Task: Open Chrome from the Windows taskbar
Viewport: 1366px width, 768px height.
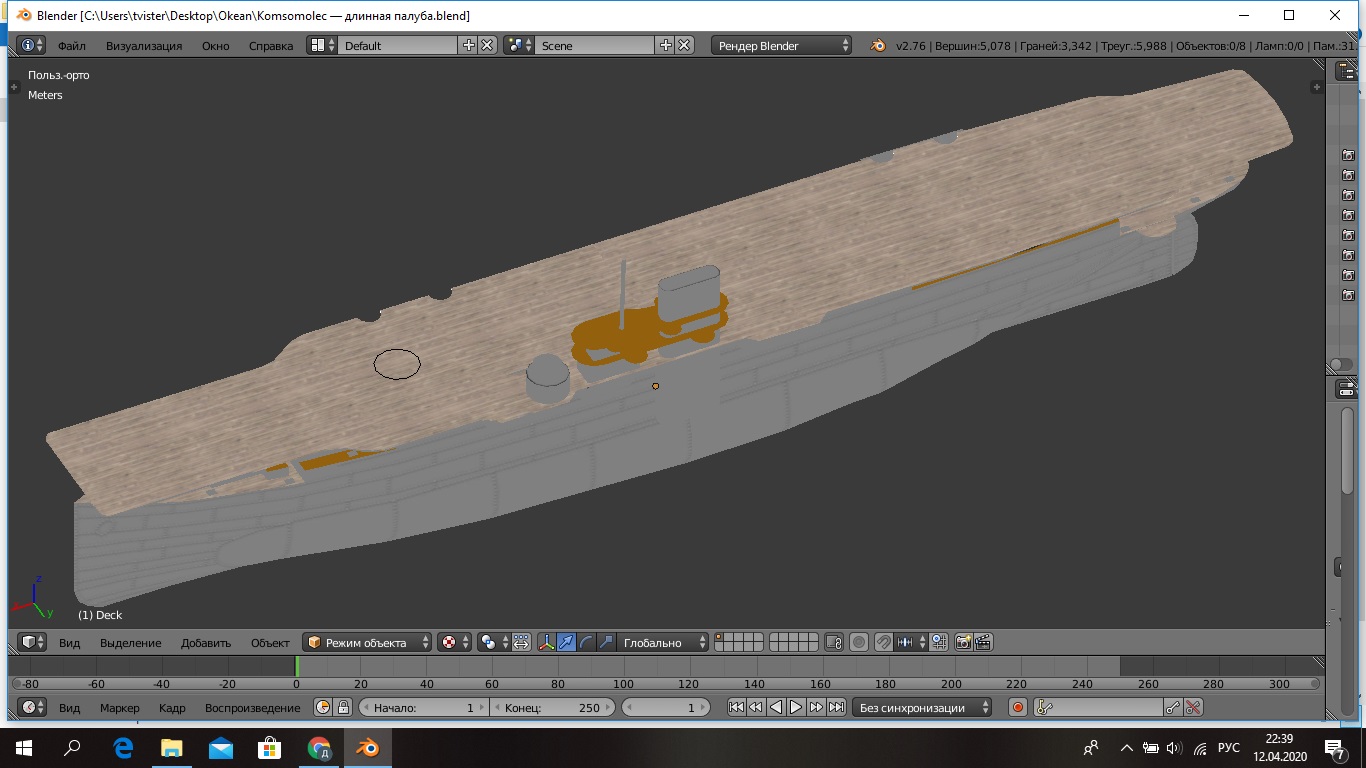Action: [320, 747]
